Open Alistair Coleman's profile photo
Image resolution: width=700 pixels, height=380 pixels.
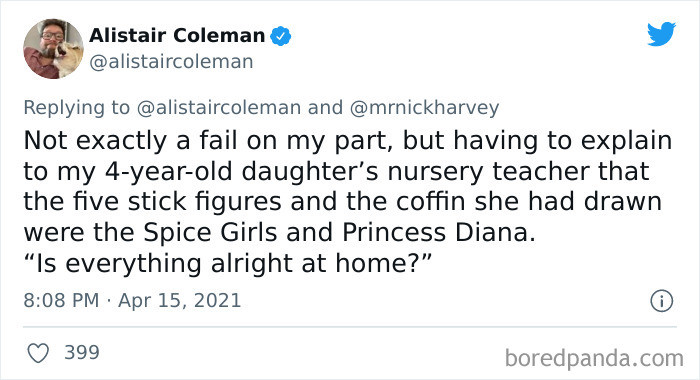click(x=53, y=49)
